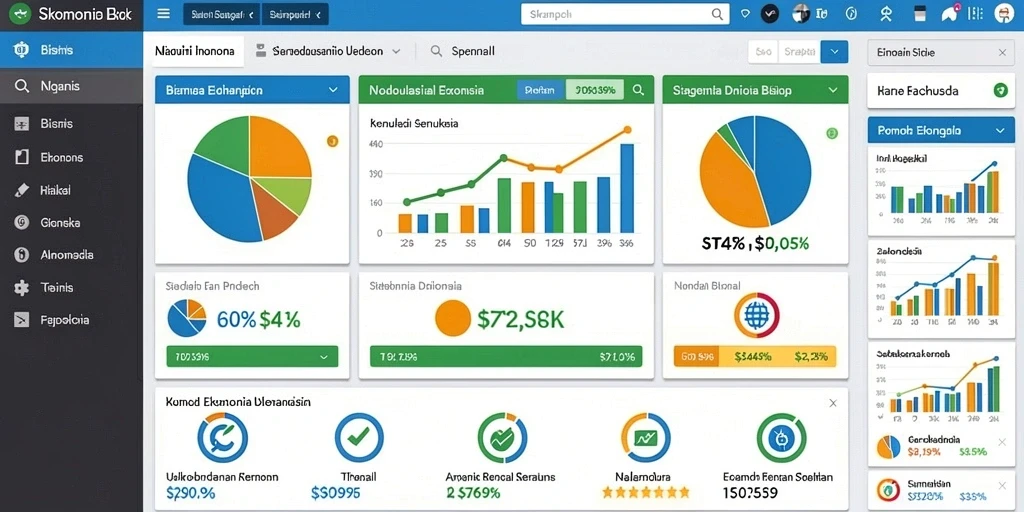This screenshot has height=512, width=1024.
Task: Toggle the green 90%39% option in chart header
Action: pyautogui.click(x=594, y=90)
